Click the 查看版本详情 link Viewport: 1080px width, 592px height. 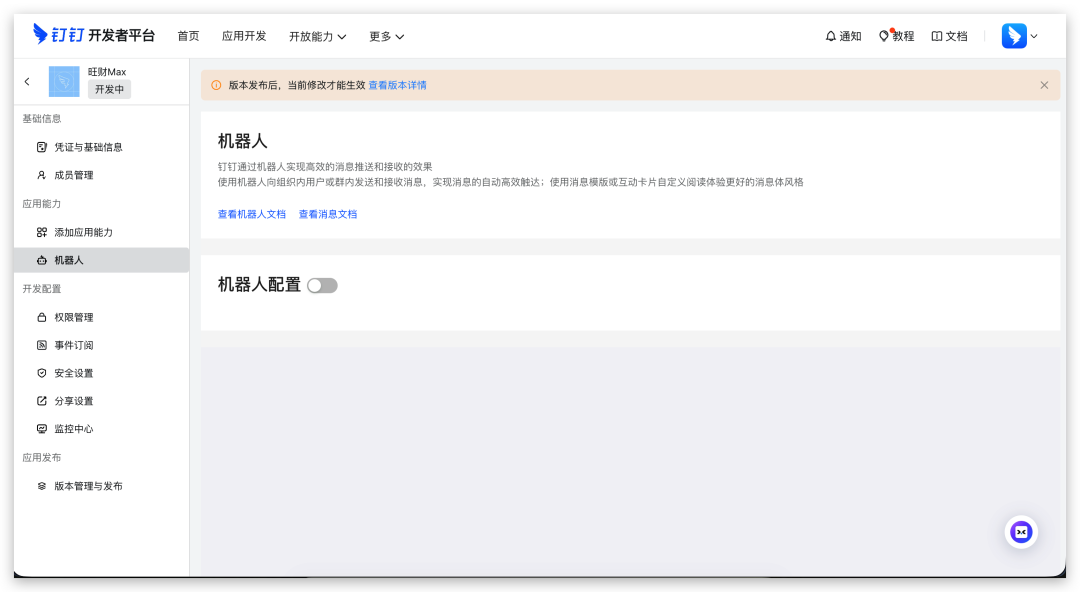397,85
